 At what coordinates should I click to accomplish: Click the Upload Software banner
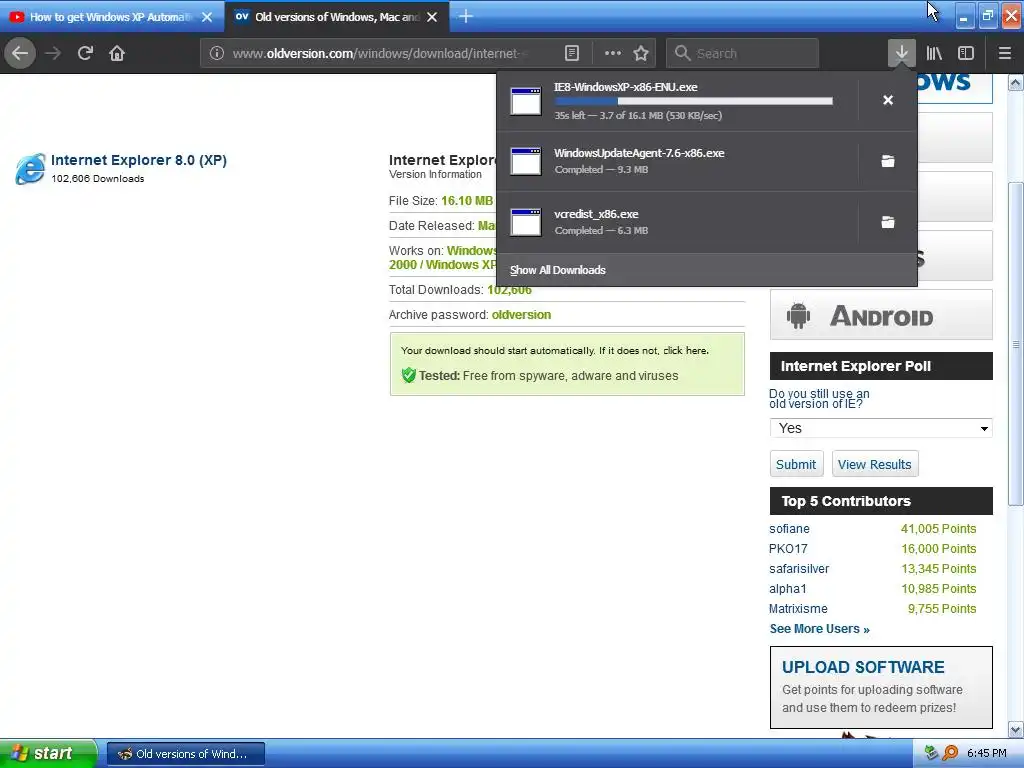[x=881, y=688]
